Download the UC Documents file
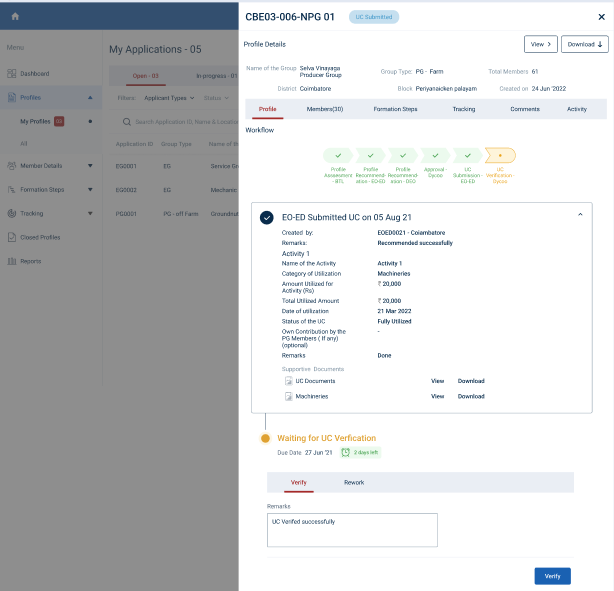614x591 pixels. coord(471,381)
